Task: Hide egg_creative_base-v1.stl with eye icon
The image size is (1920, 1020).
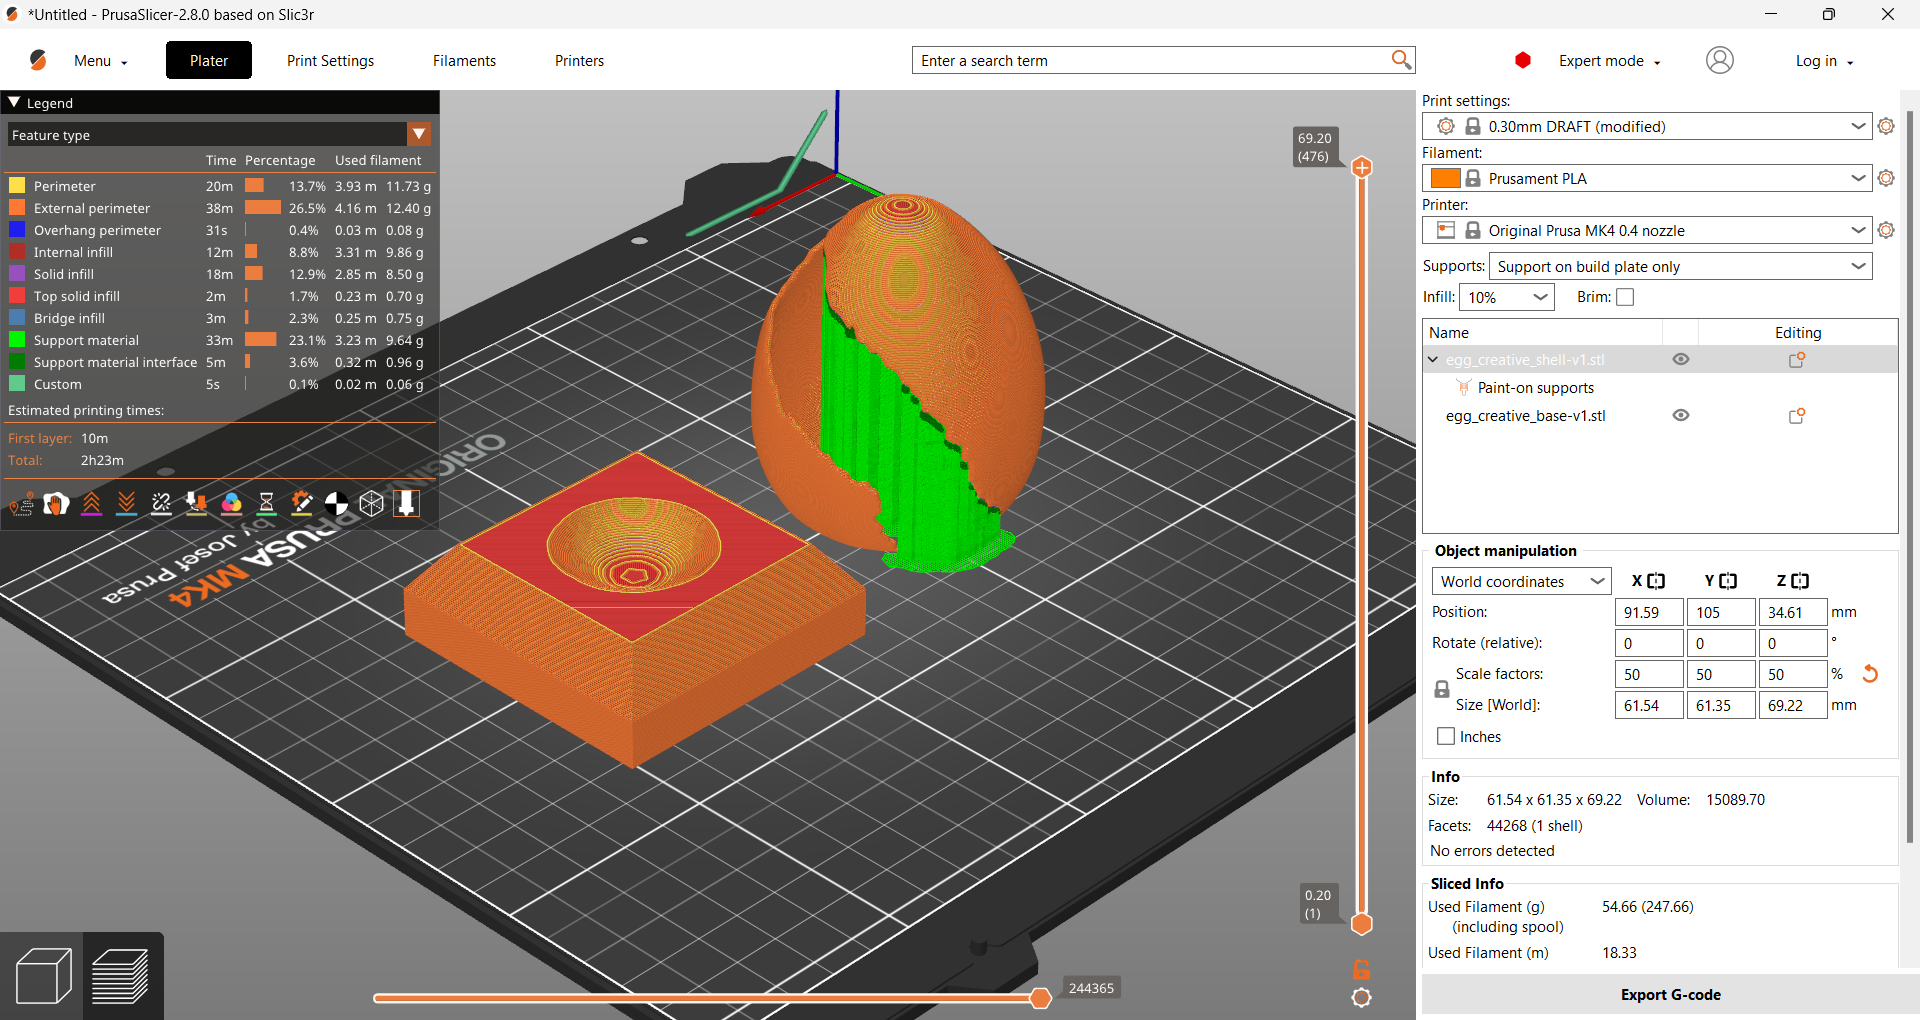Action: click(1681, 415)
